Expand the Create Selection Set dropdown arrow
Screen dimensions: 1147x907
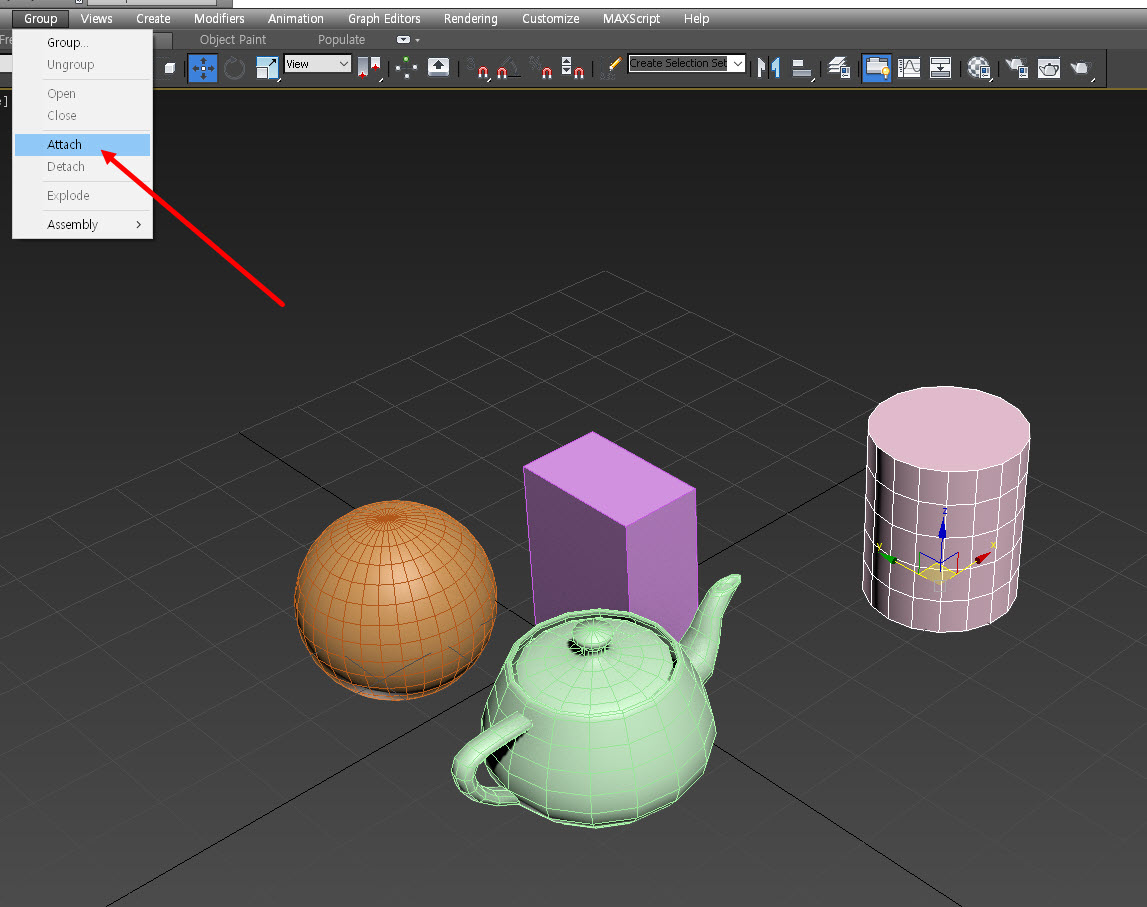[x=737, y=64]
